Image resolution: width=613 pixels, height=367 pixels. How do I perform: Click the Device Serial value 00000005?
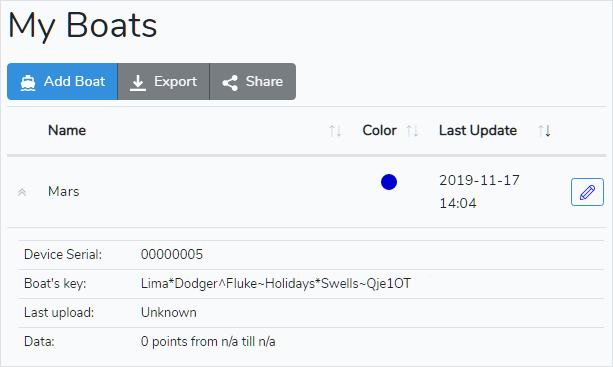tap(172, 254)
